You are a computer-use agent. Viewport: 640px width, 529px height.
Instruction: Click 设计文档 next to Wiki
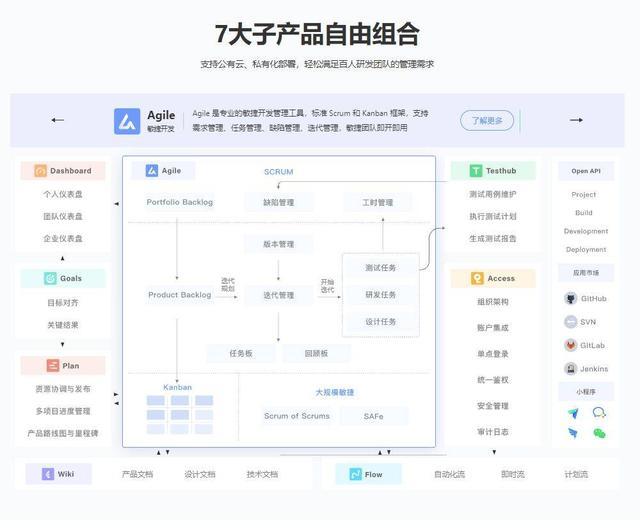(x=200, y=474)
